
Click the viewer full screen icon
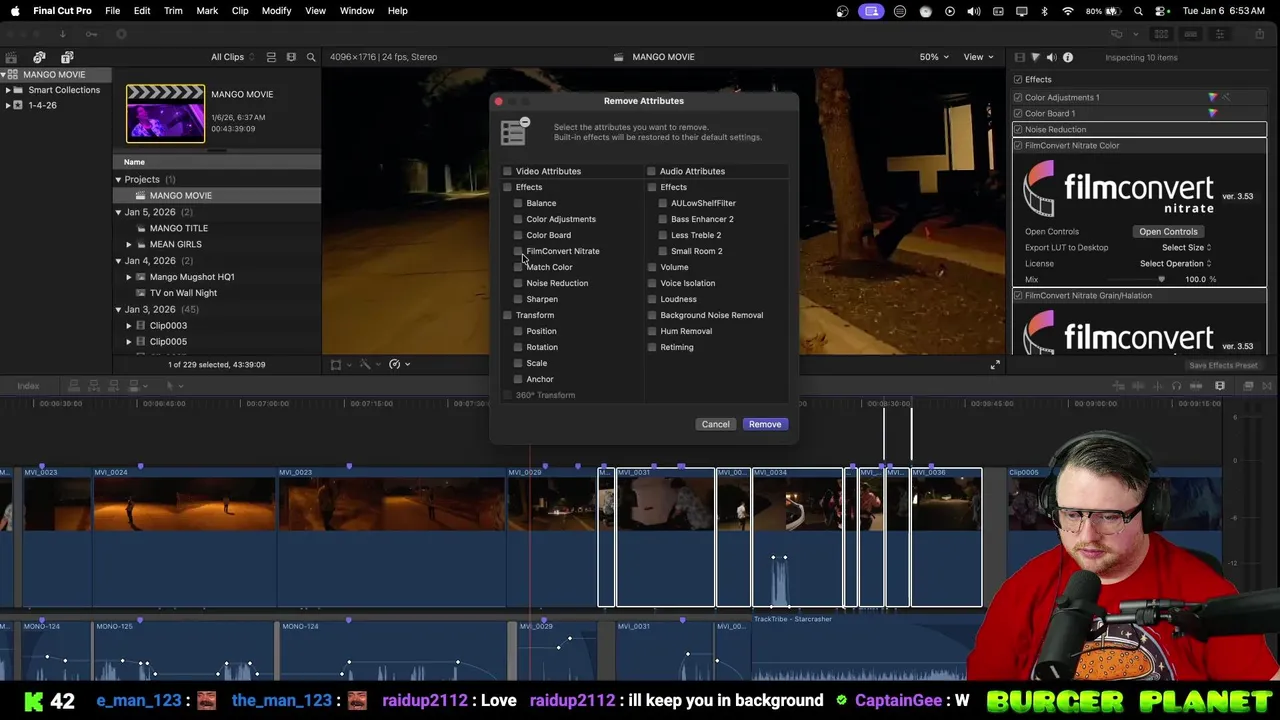click(x=994, y=365)
